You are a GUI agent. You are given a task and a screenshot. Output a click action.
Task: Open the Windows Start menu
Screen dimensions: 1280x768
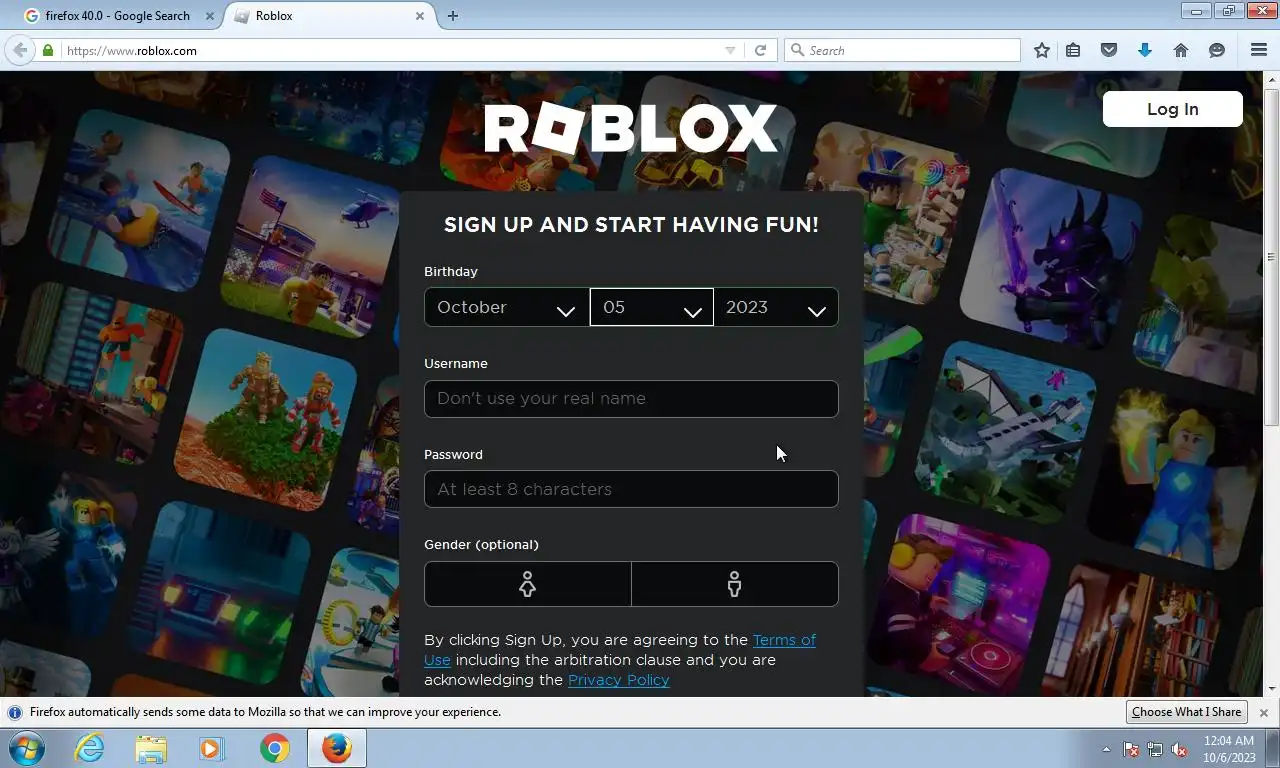(27, 748)
